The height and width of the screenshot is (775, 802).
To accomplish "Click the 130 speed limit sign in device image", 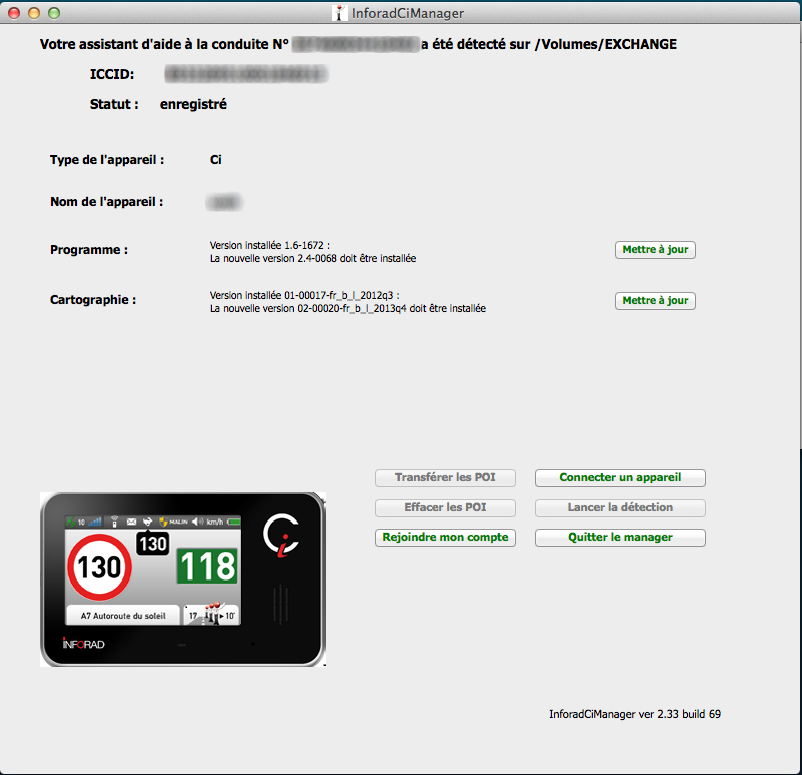I will [x=99, y=567].
